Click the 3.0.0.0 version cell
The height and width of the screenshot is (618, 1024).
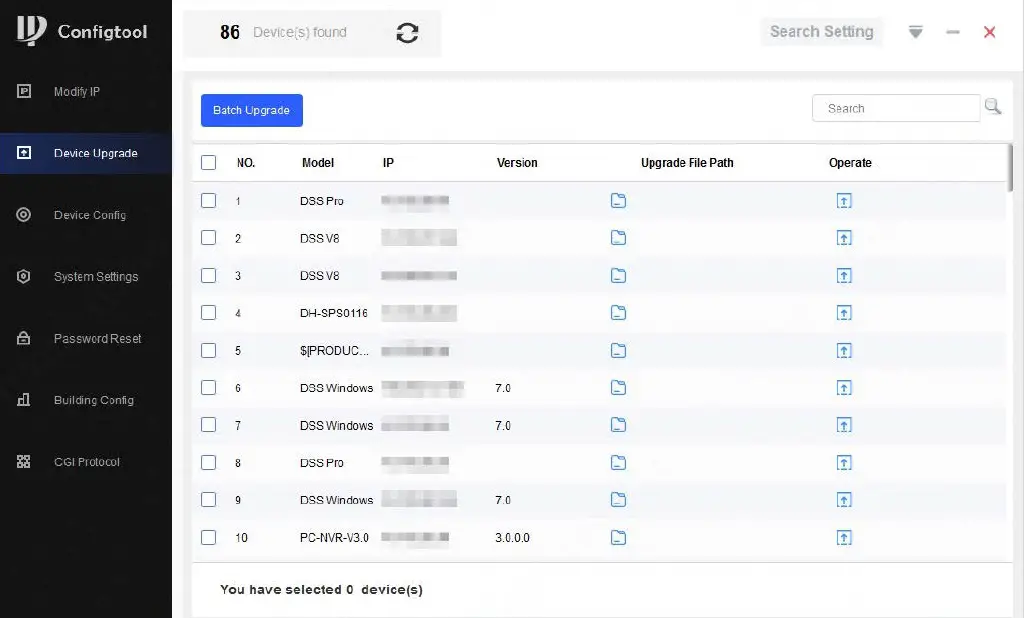pos(512,538)
